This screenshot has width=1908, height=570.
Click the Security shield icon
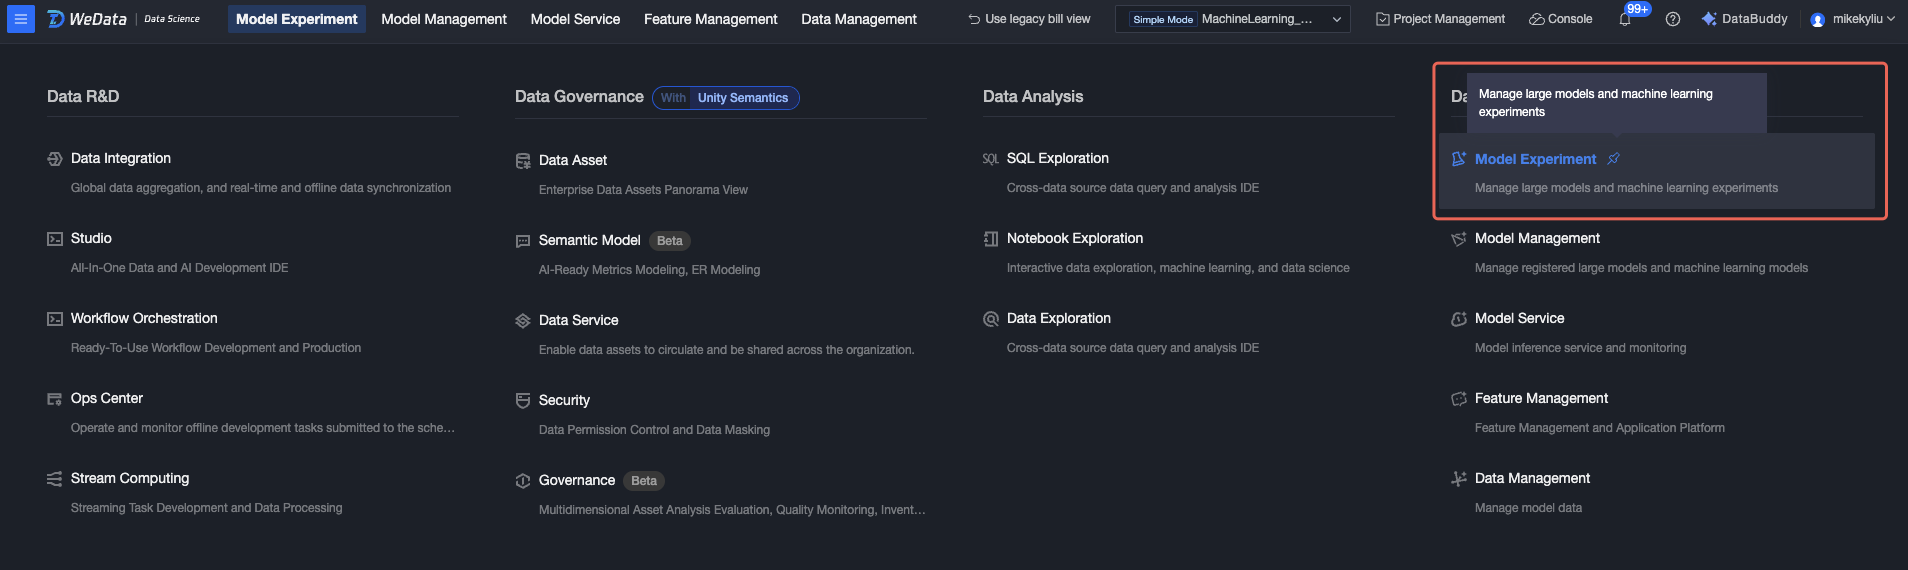point(522,400)
